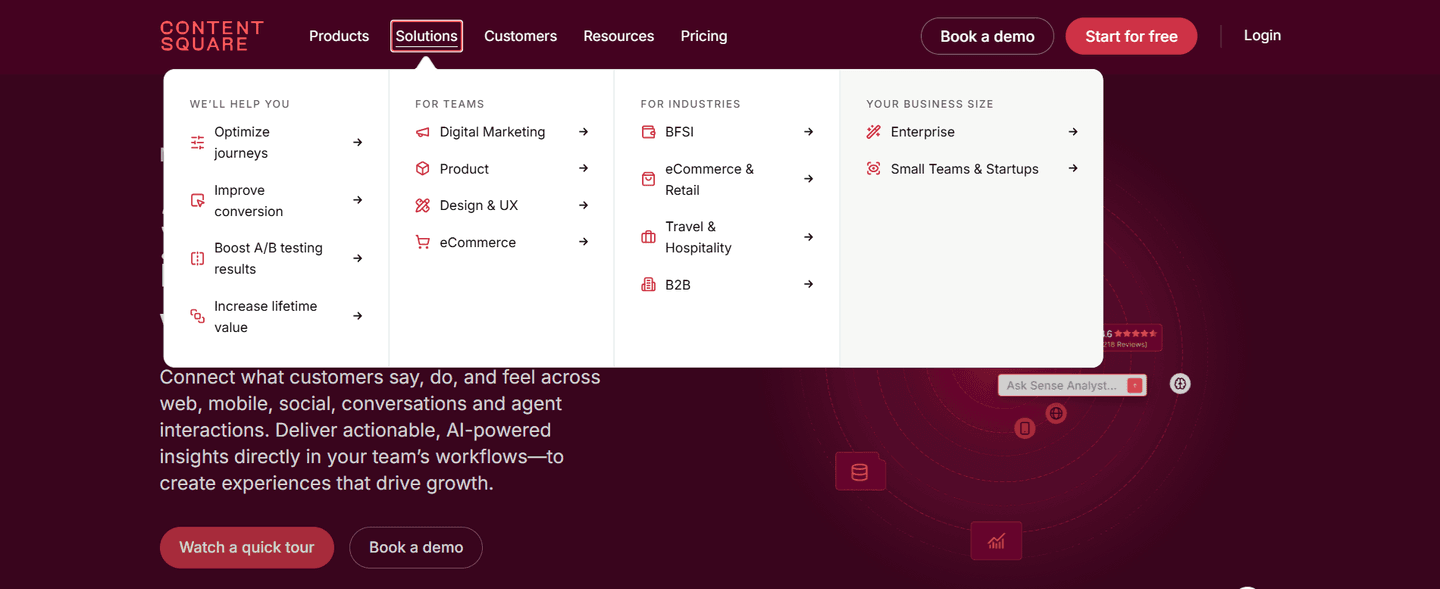Click the arrow next to Small Teams & Startups
The height and width of the screenshot is (589, 1440).
(x=1073, y=169)
